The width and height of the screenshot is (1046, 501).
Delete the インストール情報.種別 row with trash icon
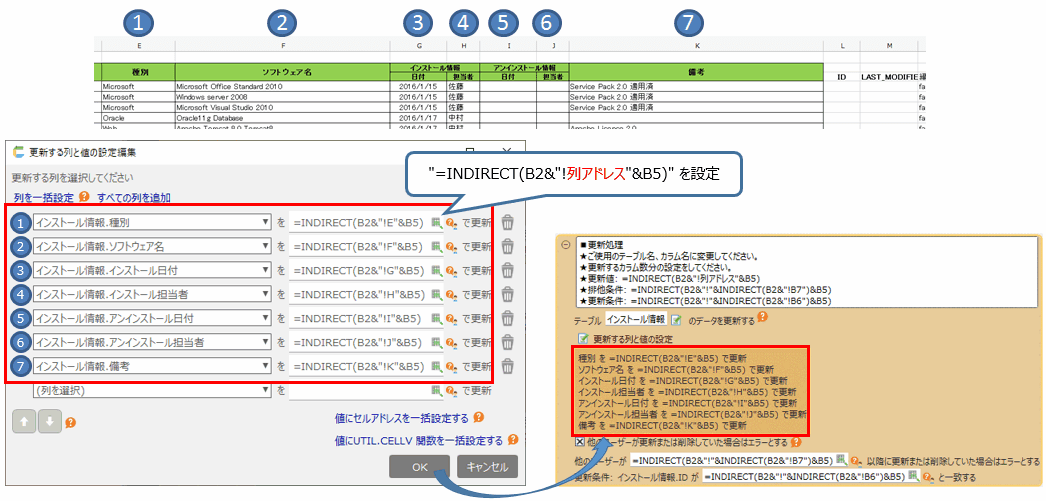coord(507,222)
